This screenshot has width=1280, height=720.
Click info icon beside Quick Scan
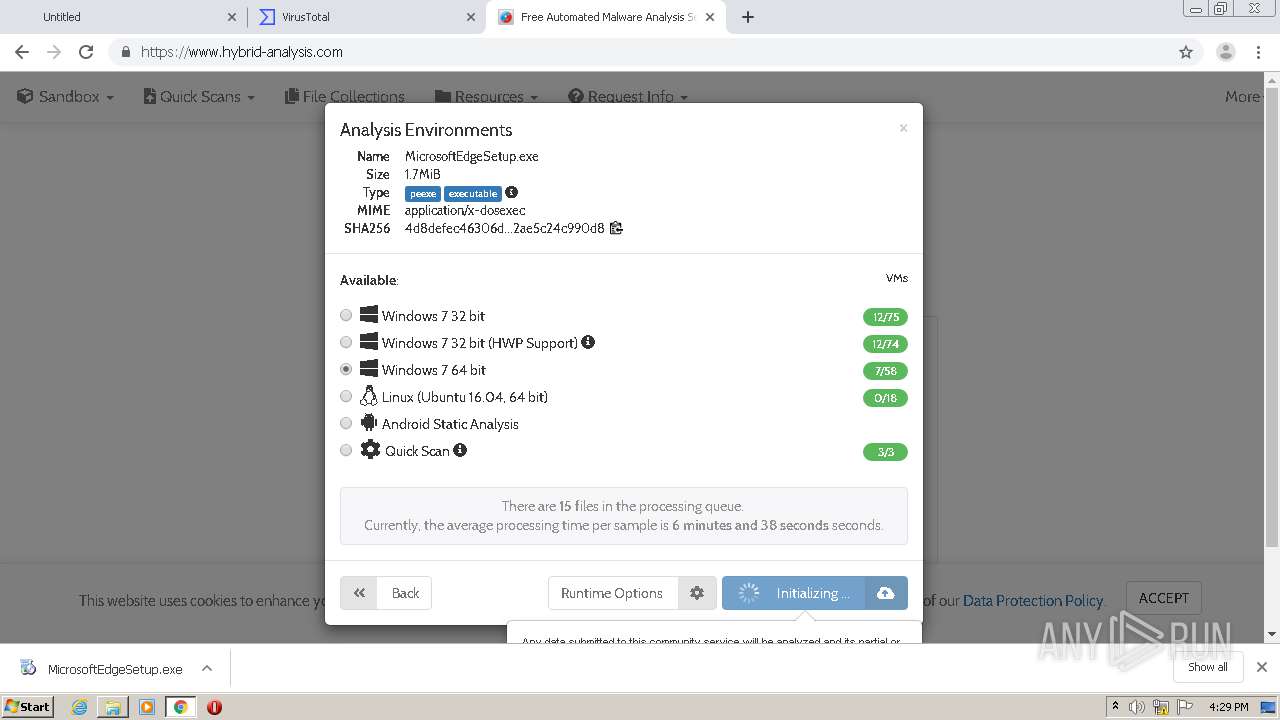click(x=460, y=450)
